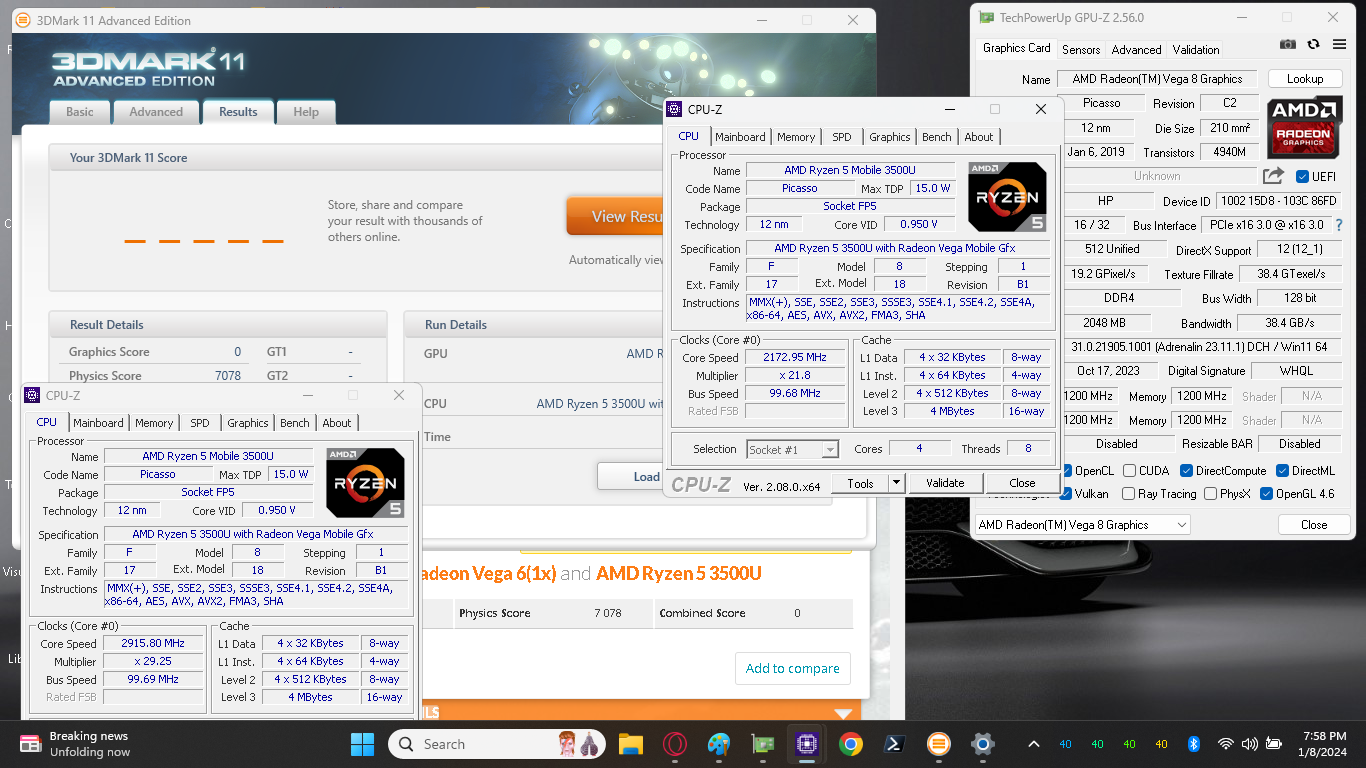Open the Tools dropdown arrow in CPU-Z
Image resolution: width=1366 pixels, height=768 pixels.
tap(896, 483)
